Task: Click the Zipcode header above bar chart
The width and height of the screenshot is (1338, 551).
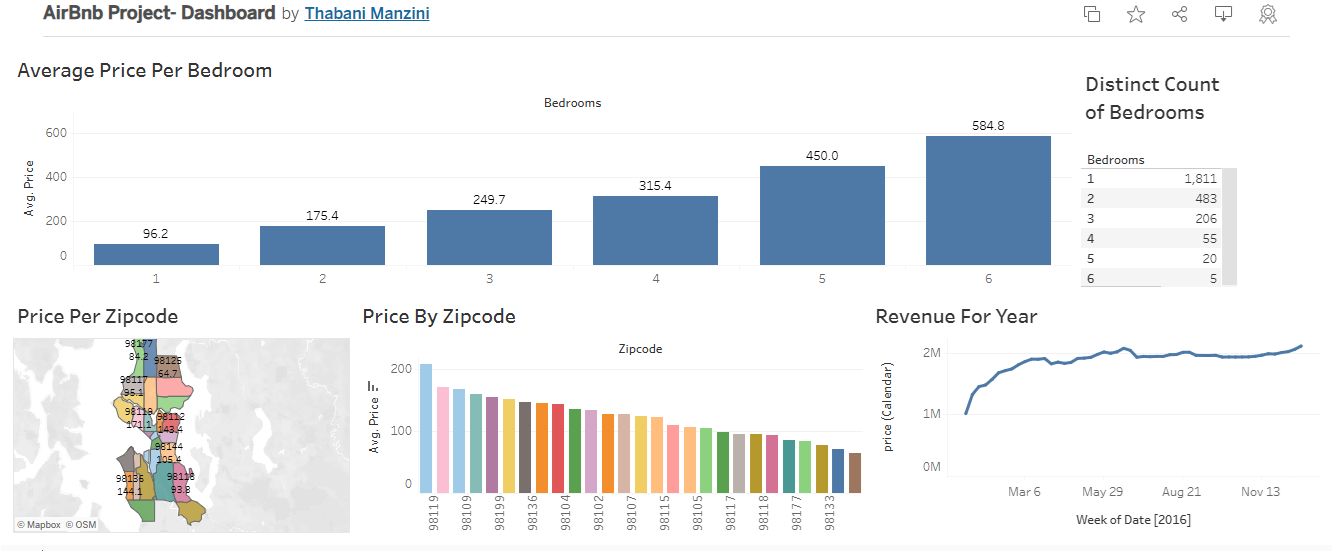Action: 640,349
